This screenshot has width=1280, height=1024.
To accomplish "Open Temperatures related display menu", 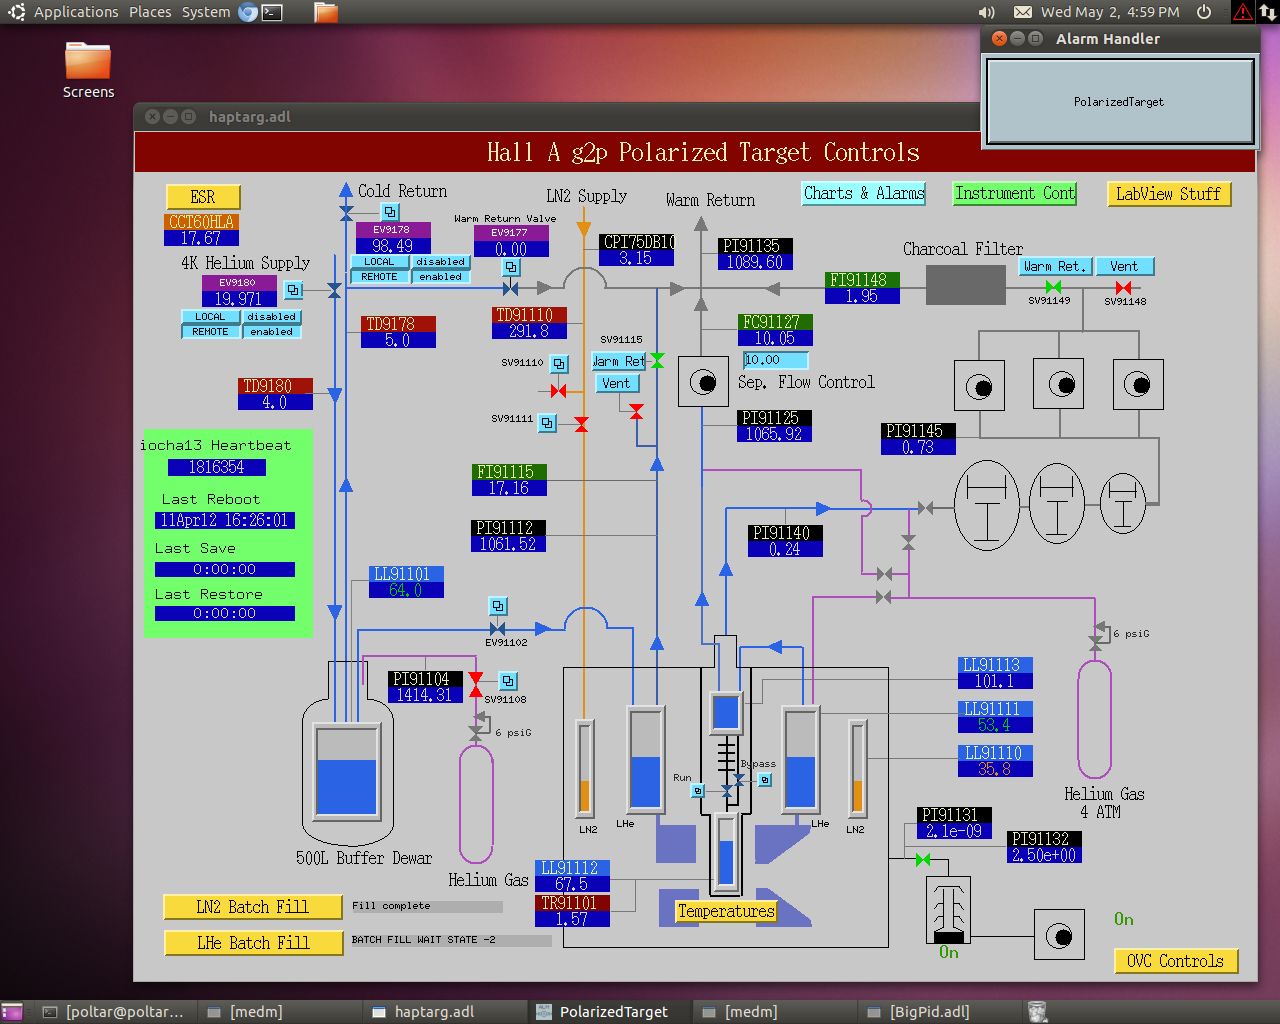I will tap(726, 911).
